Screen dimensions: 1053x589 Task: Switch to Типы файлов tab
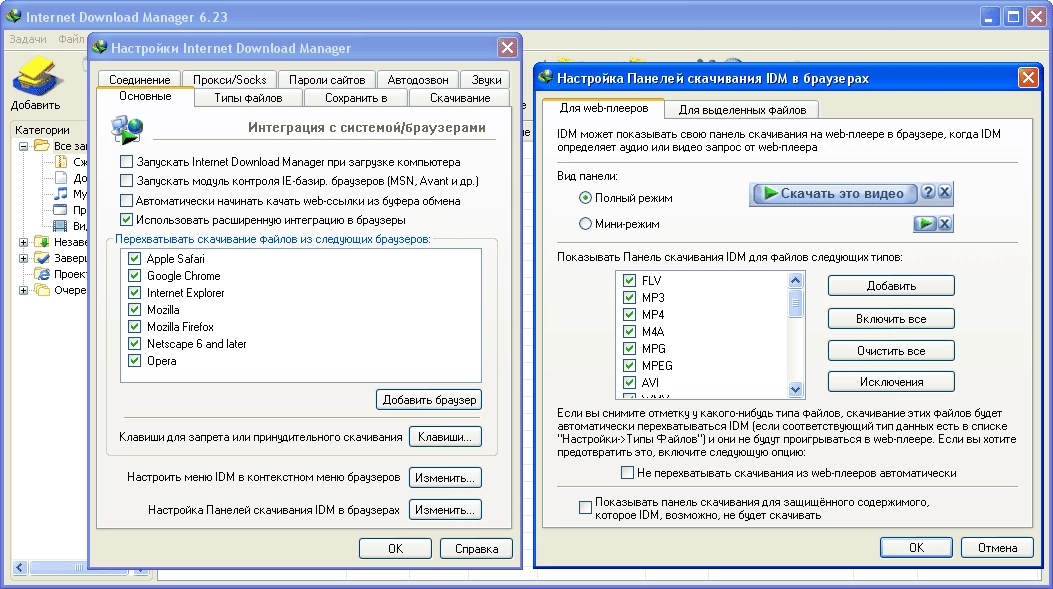click(x=248, y=98)
